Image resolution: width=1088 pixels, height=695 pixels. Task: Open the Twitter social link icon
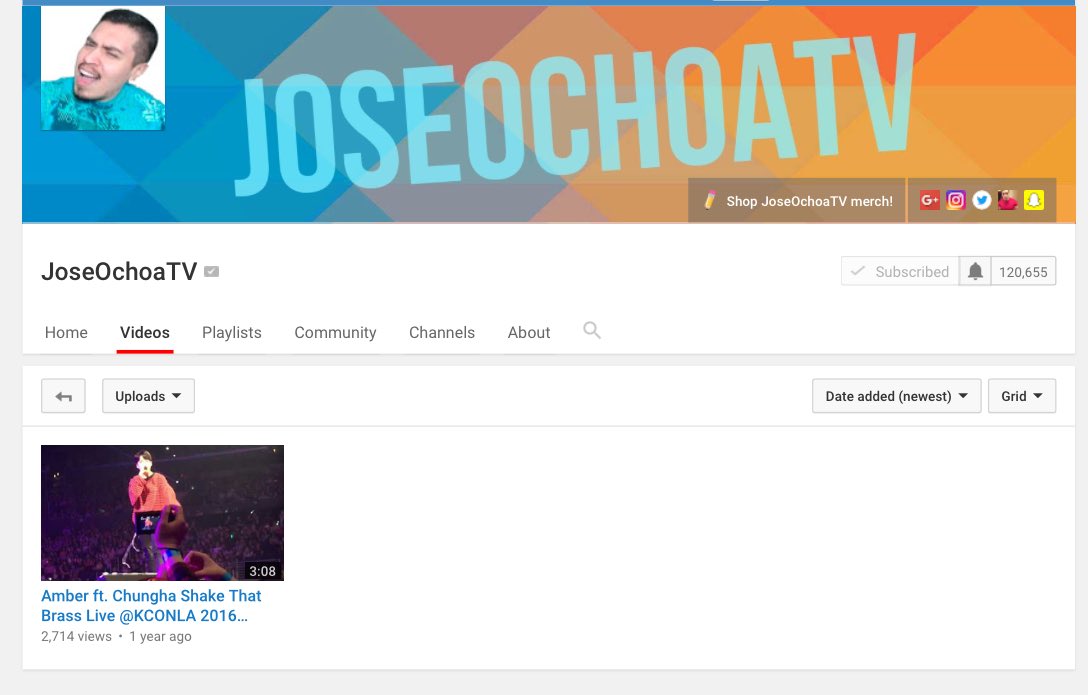(981, 200)
